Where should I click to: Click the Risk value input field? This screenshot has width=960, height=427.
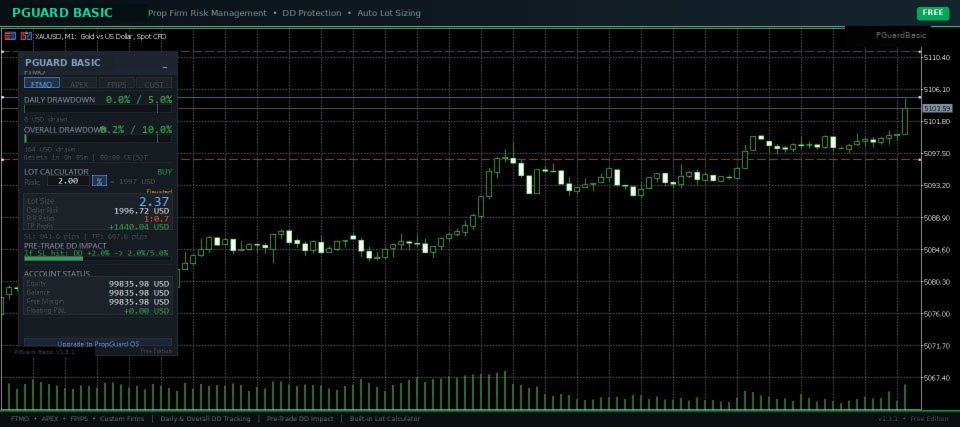click(x=68, y=181)
